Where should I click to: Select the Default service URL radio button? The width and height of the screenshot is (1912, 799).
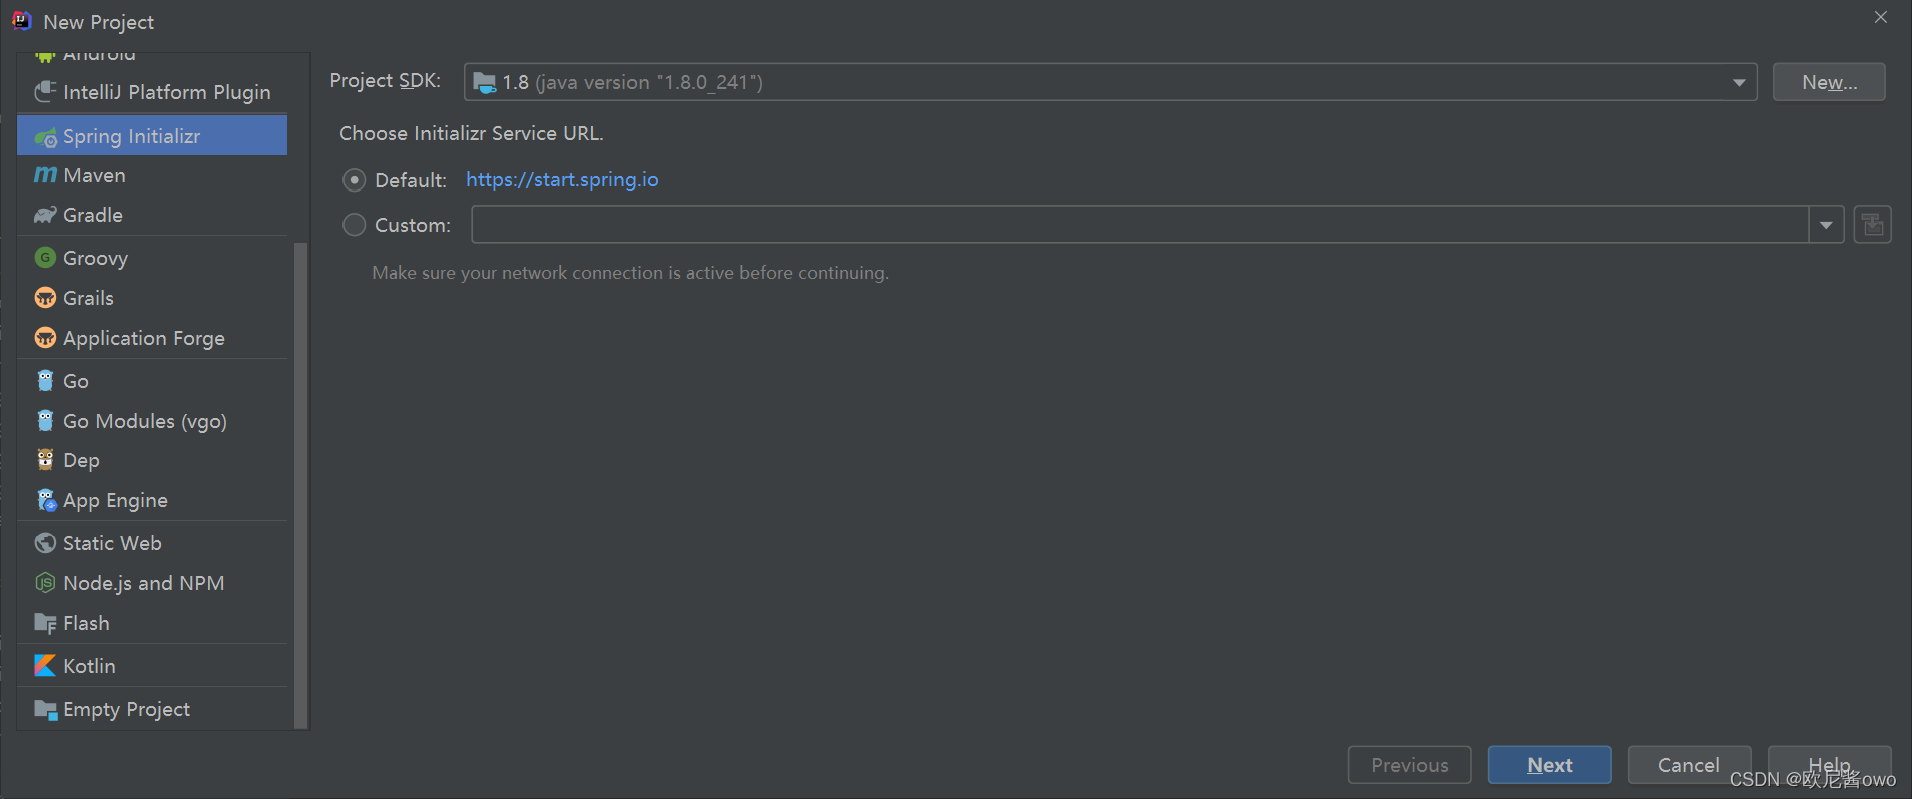click(354, 180)
